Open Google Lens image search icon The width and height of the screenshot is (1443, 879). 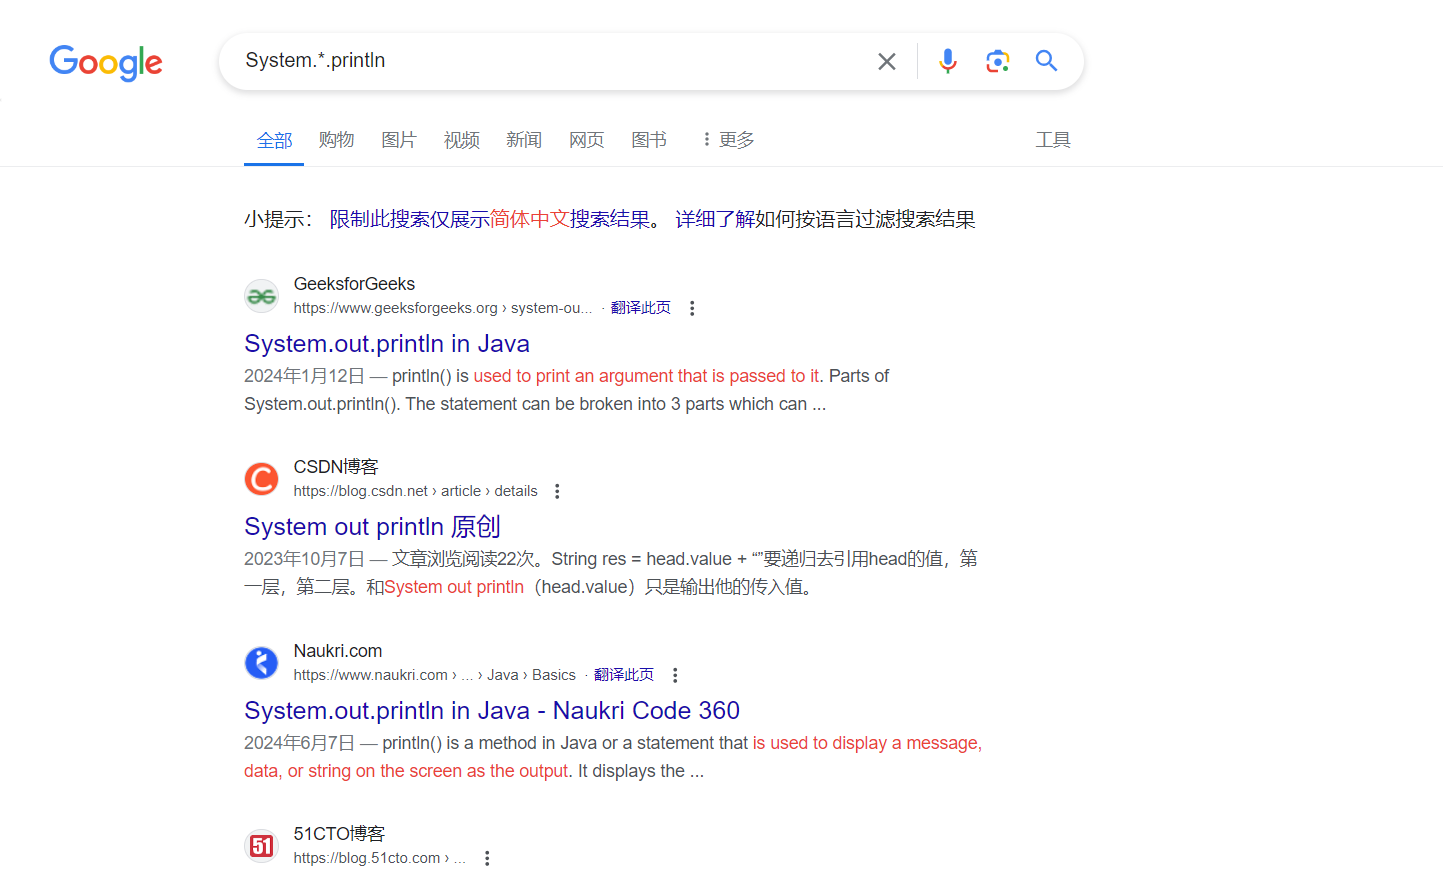pyautogui.click(x=997, y=62)
